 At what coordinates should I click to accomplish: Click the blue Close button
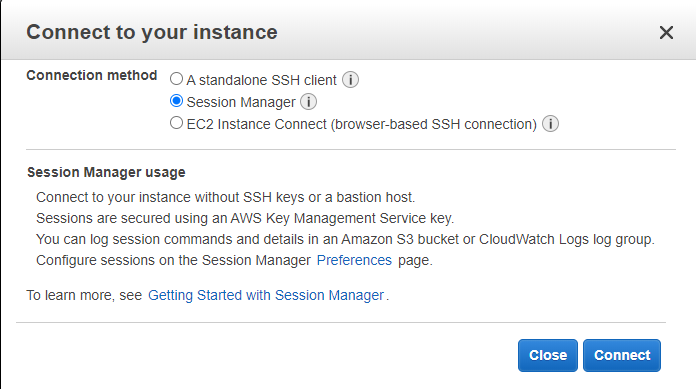pyautogui.click(x=548, y=355)
